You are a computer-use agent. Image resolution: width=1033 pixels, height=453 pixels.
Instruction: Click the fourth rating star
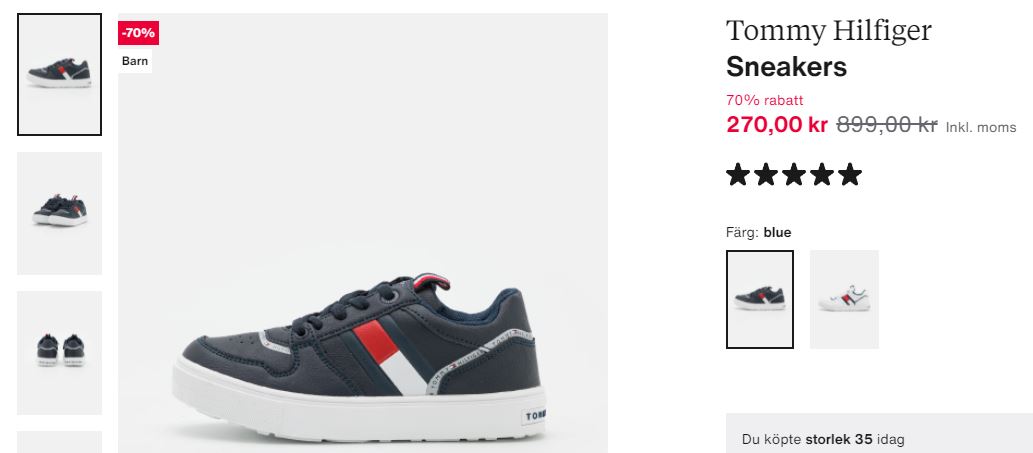pos(822,174)
